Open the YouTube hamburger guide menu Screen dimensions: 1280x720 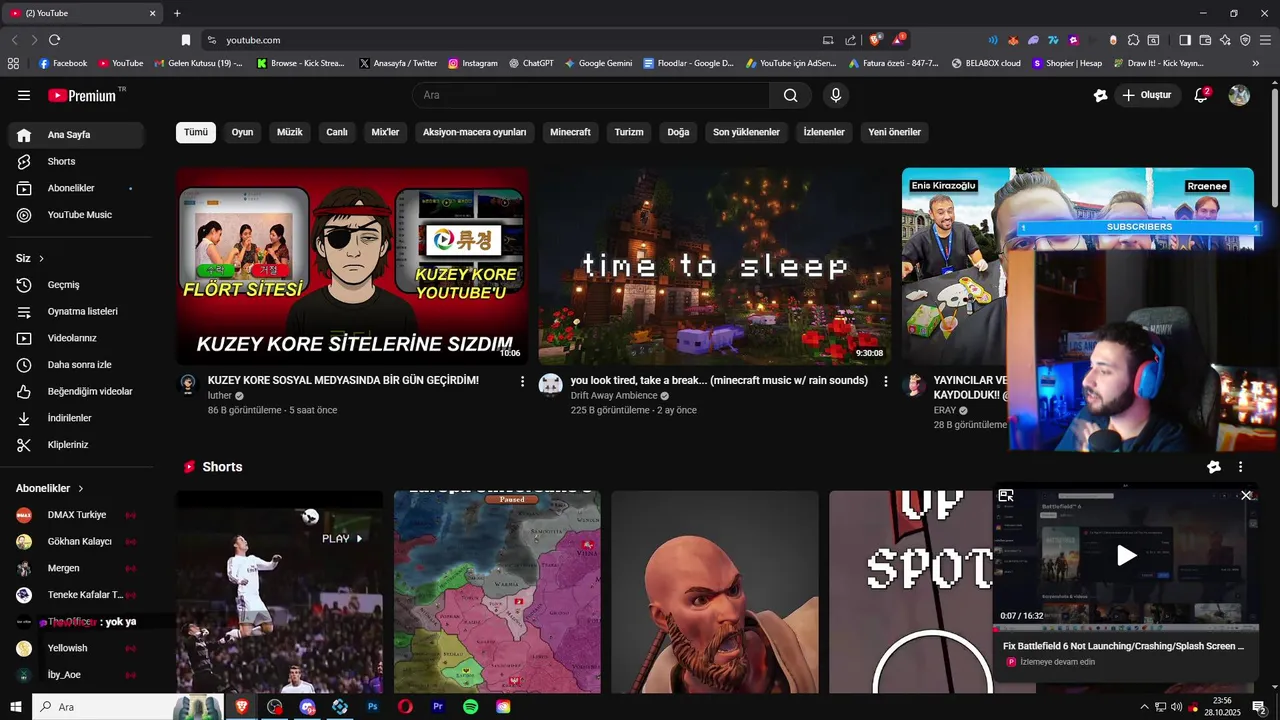[x=24, y=95]
